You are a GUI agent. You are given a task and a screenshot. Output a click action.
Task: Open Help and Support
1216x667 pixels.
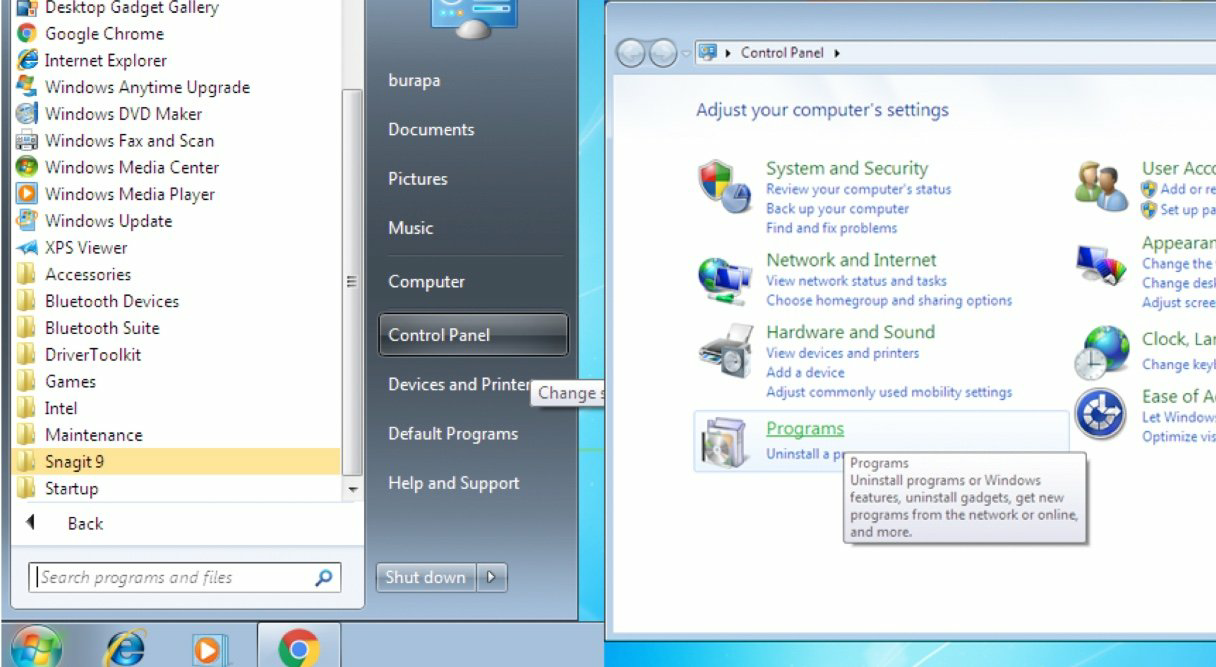(x=454, y=483)
